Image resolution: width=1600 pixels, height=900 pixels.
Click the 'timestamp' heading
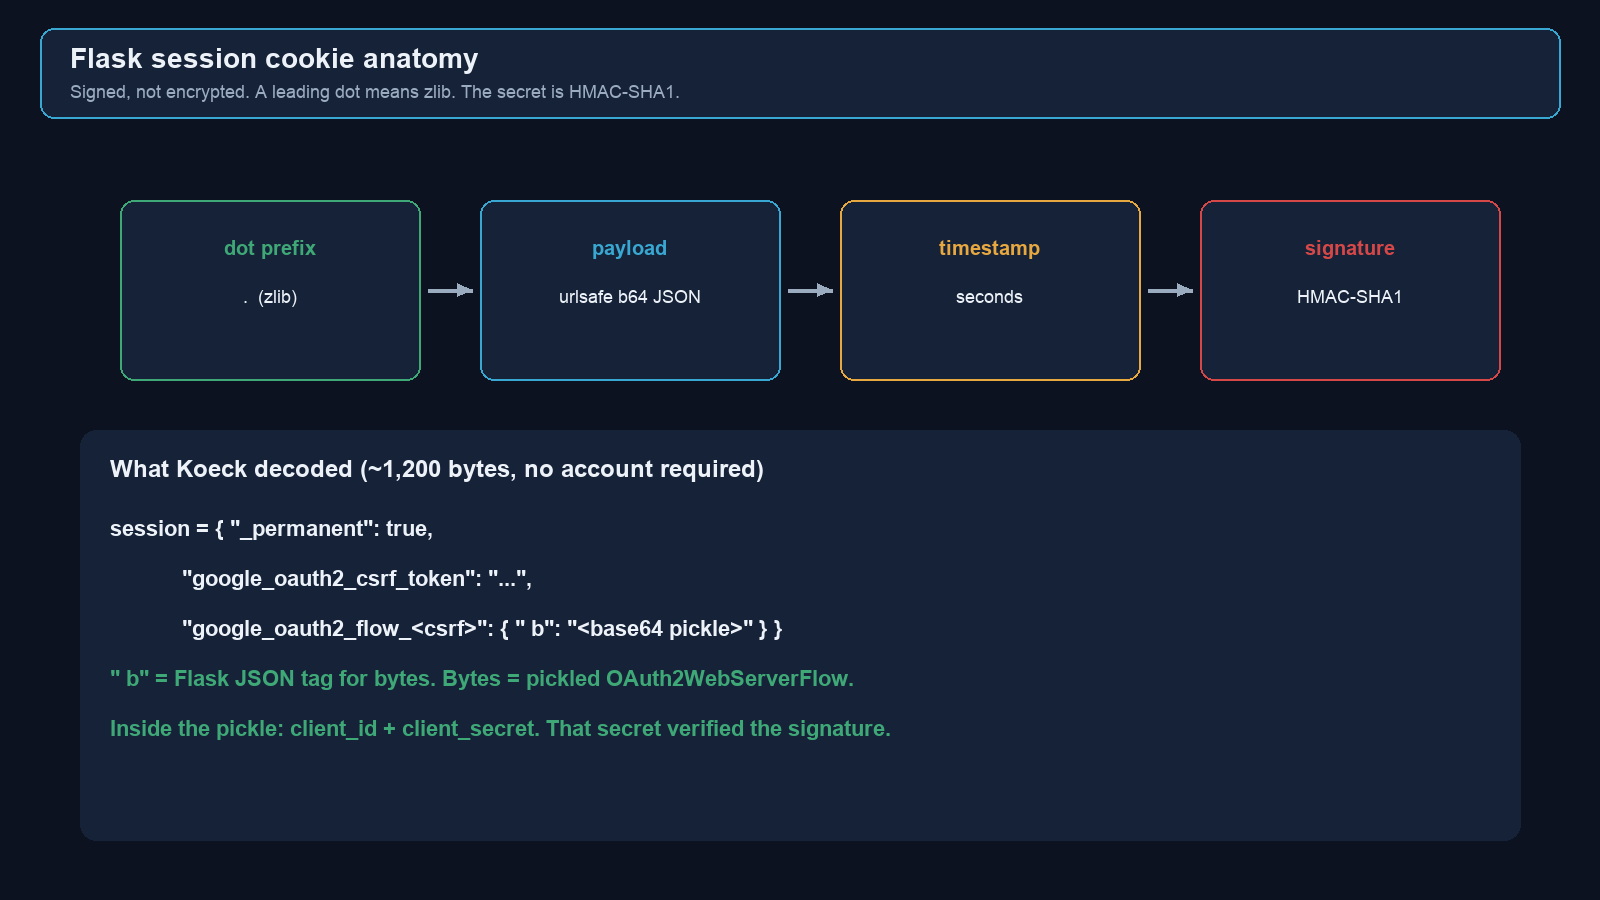(x=989, y=248)
